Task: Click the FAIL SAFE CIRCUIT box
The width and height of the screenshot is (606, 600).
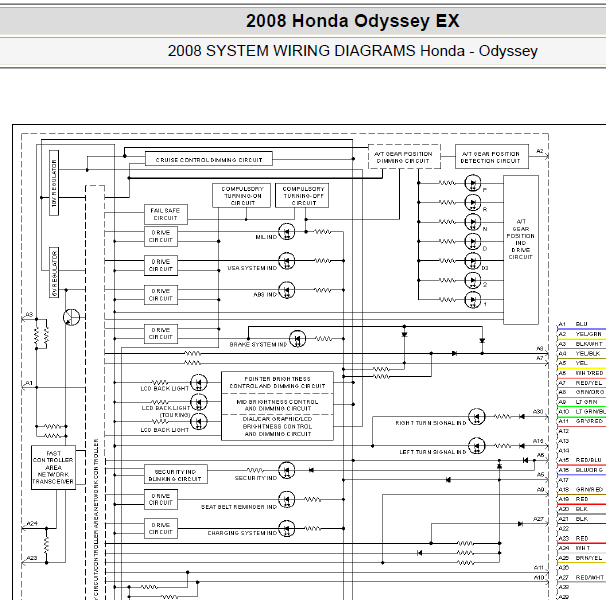Action: pyautogui.click(x=166, y=214)
